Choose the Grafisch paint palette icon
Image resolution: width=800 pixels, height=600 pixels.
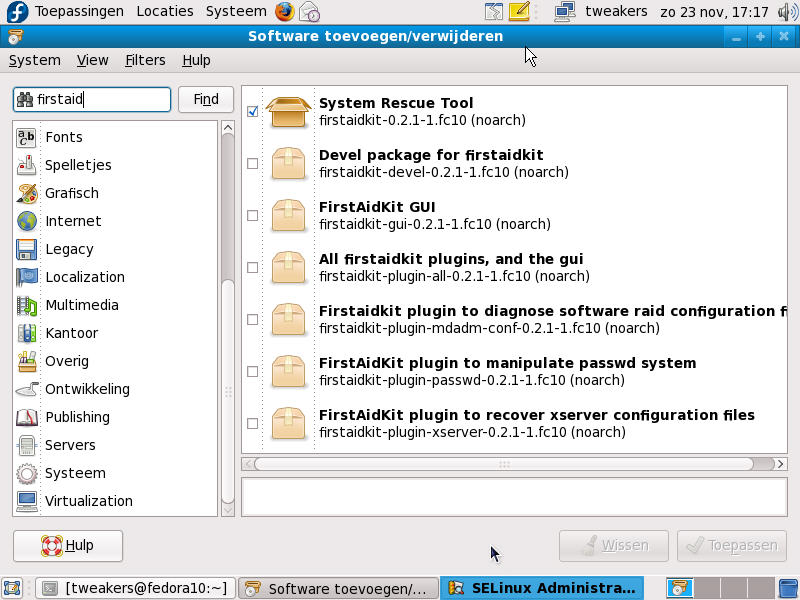[x=26, y=193]
